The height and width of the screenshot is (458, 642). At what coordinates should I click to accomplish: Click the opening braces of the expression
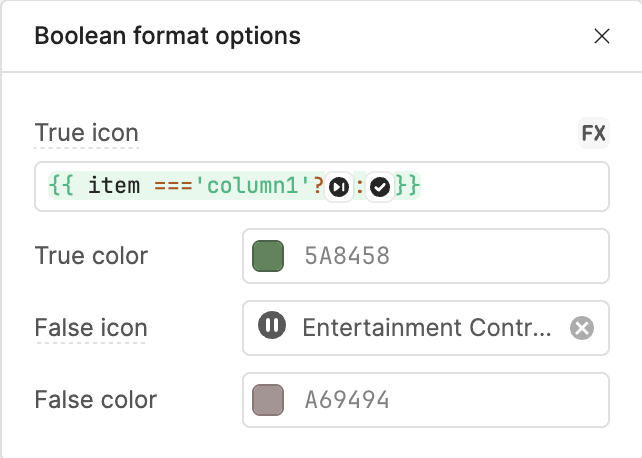(61, 186)
